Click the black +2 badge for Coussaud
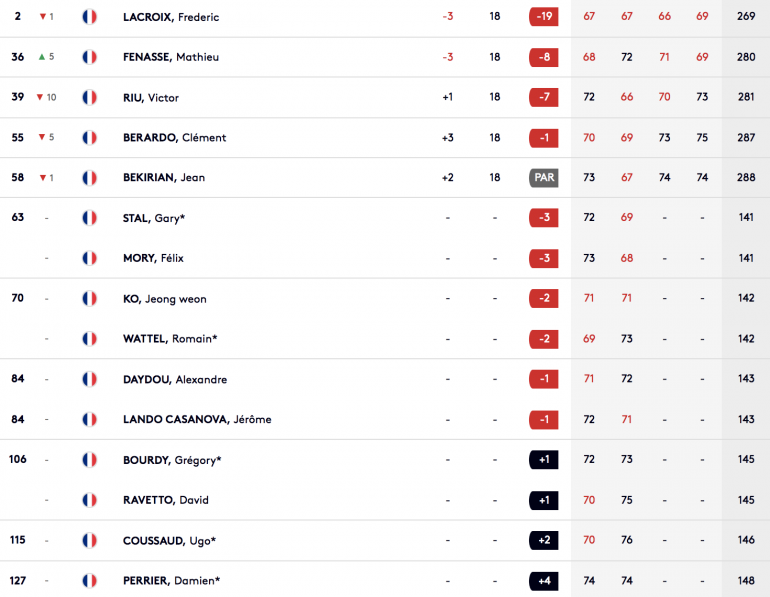770x597 pixels. (x=544, y=540)
